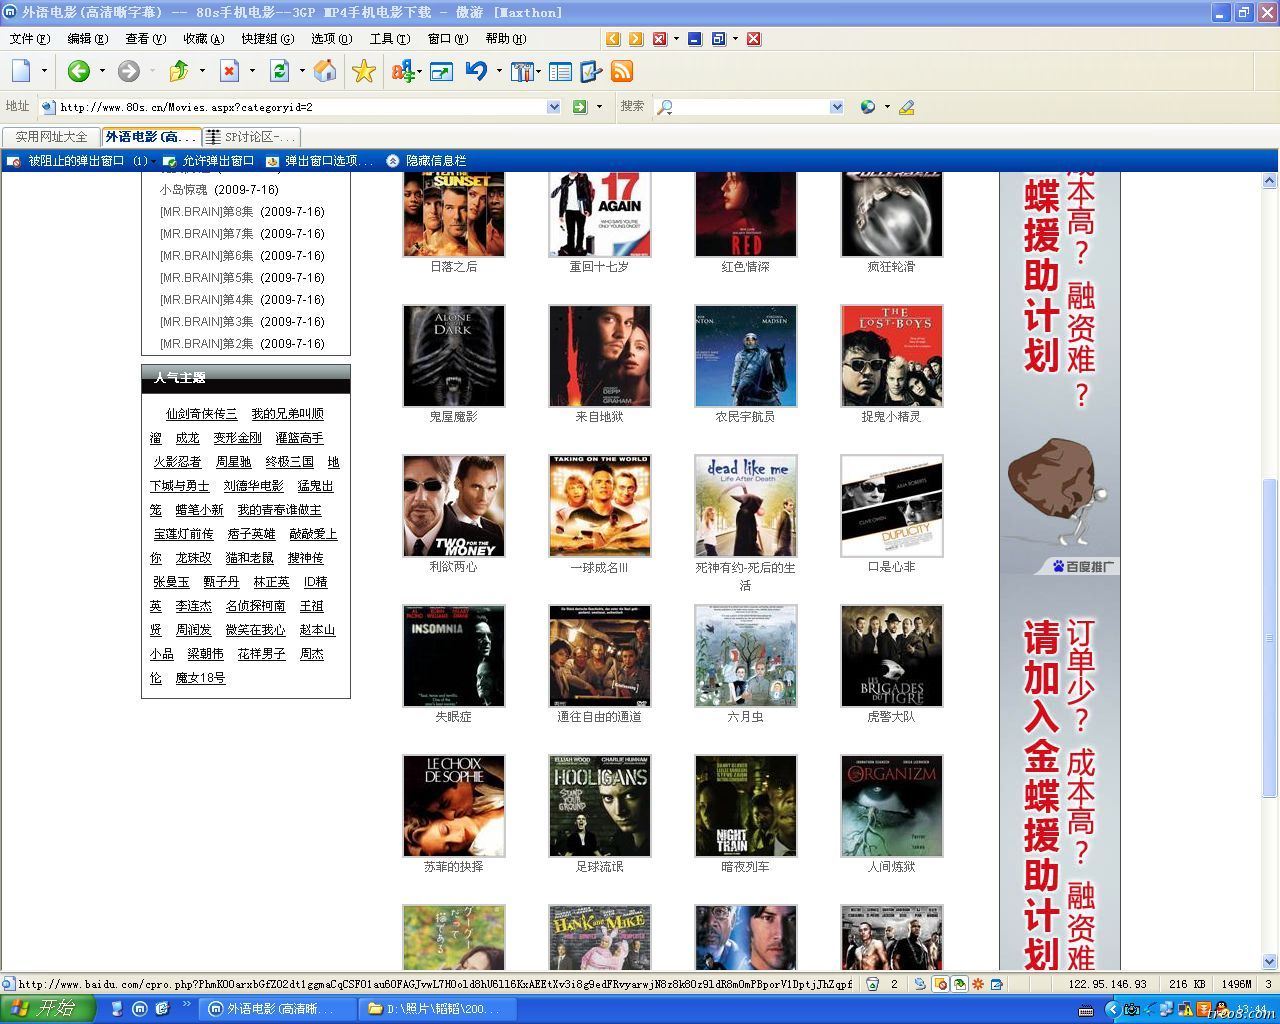Open the 工具 menu

tap(390, 39)
